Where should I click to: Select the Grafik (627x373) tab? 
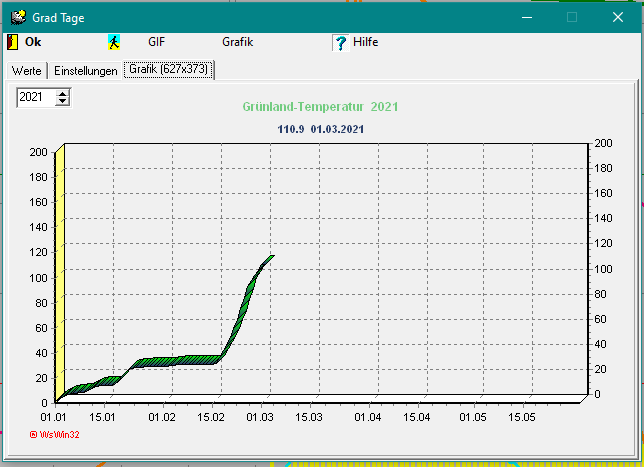click(x=168, y=70)
